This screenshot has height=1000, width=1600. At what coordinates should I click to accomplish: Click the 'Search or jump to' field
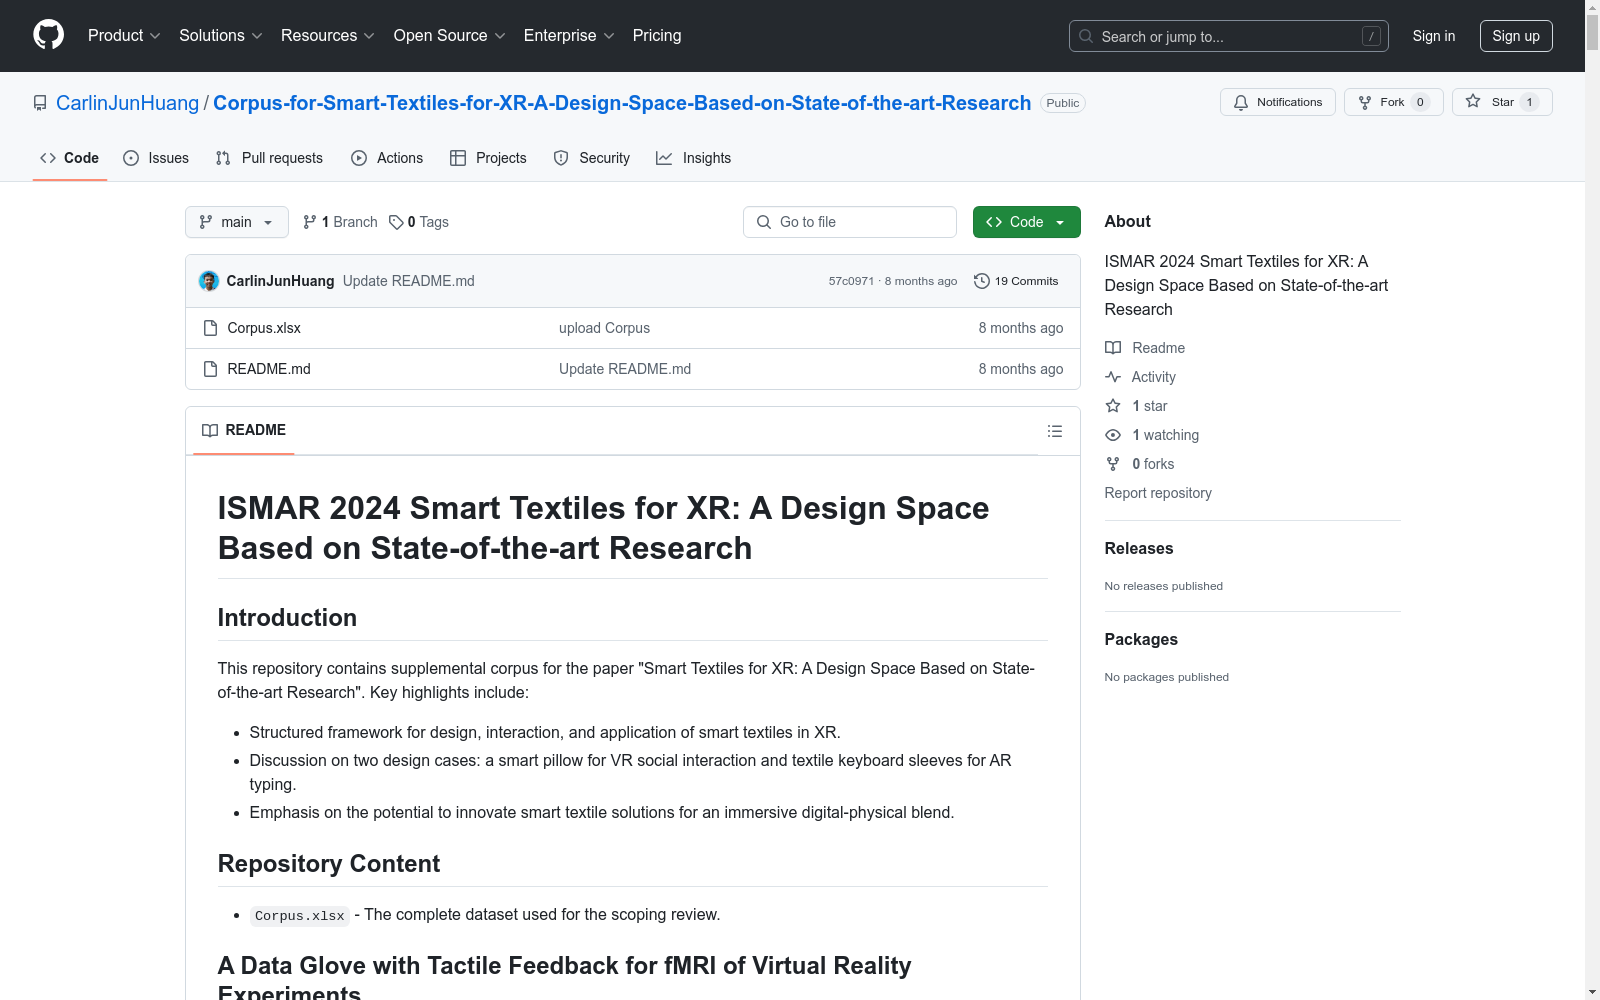1229,36
